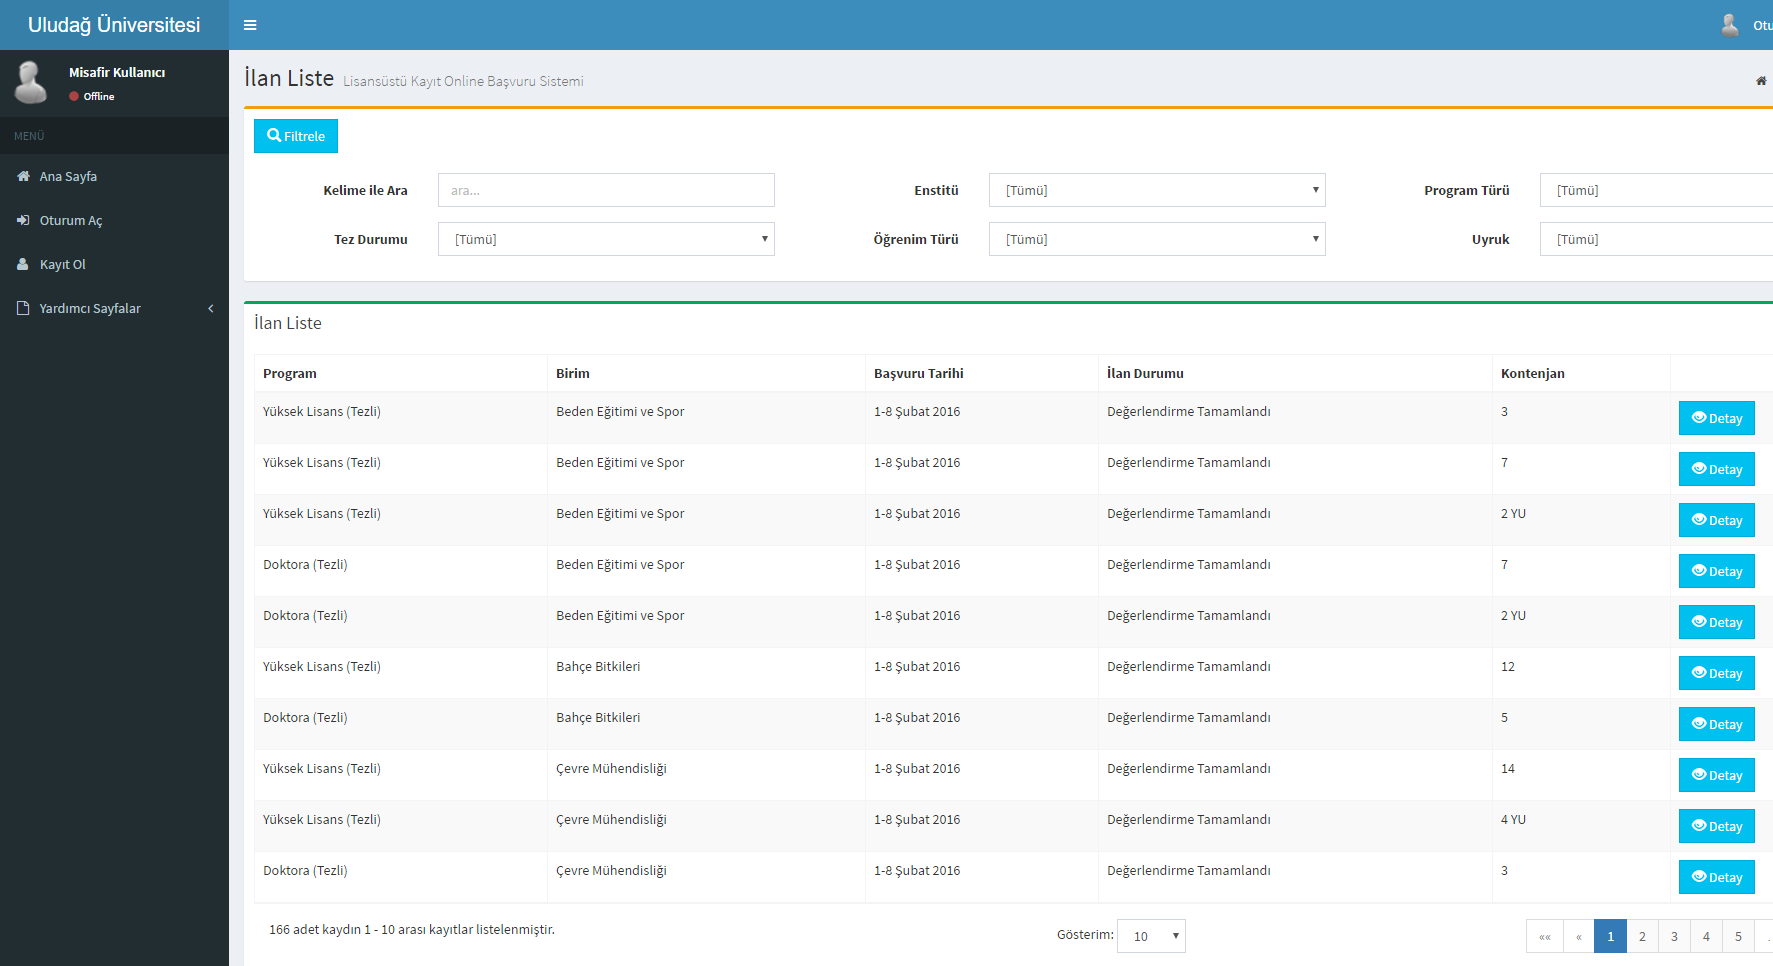Go to pagination page 3
This screenshot has height=966, width=1773.
tap(1674, 936)
